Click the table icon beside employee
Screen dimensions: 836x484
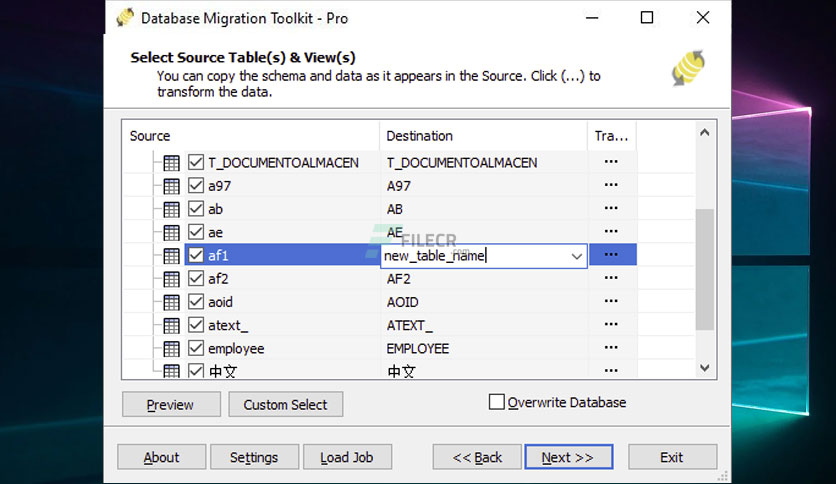[x=171, y=349]
